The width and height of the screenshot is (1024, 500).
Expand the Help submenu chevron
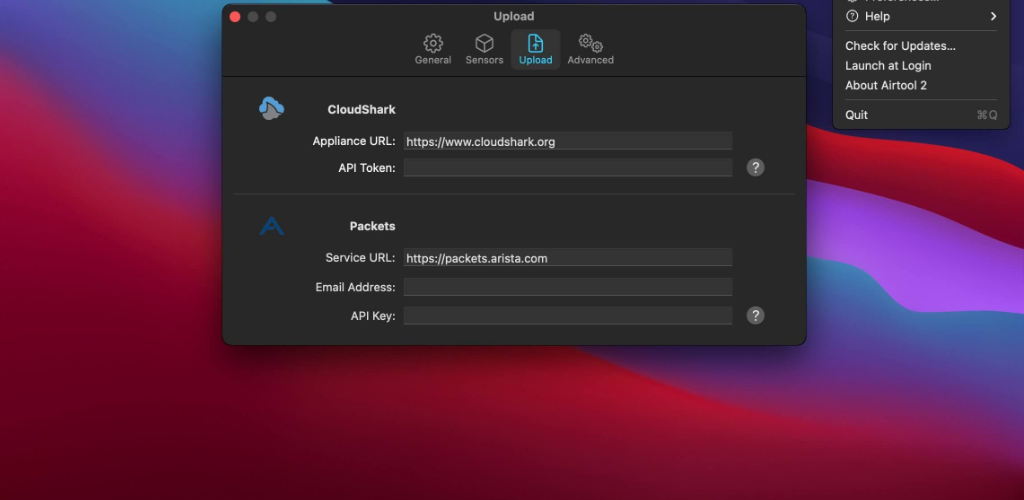click(993, 16)
